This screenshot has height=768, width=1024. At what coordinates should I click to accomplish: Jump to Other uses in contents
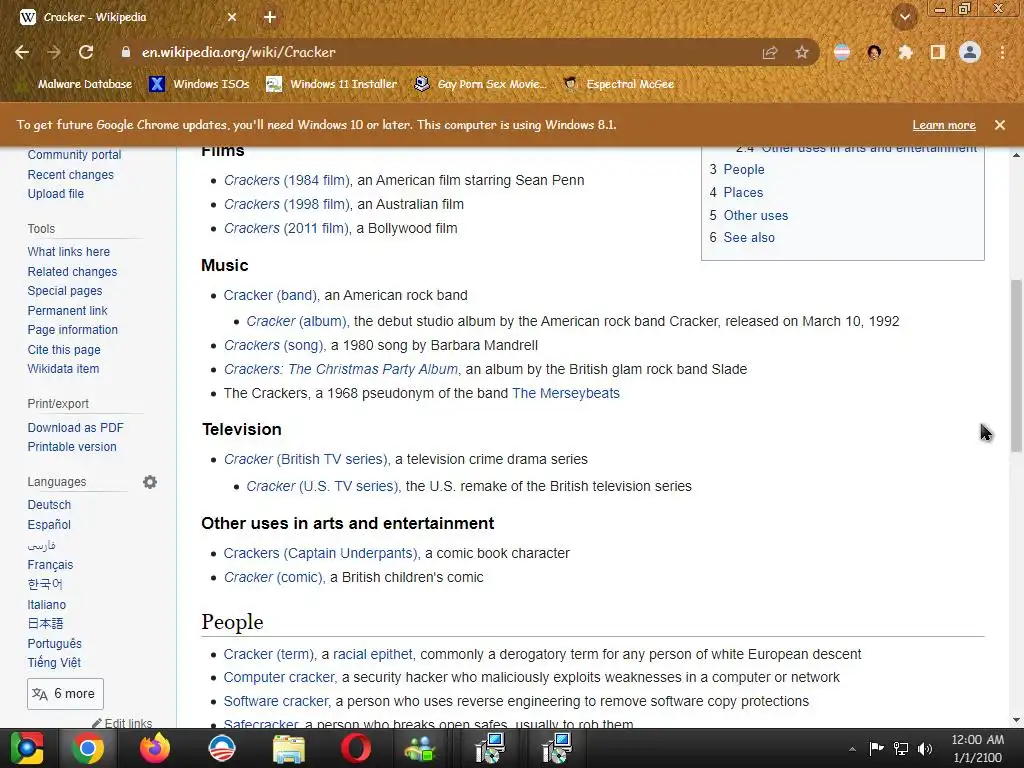(756, 216)
